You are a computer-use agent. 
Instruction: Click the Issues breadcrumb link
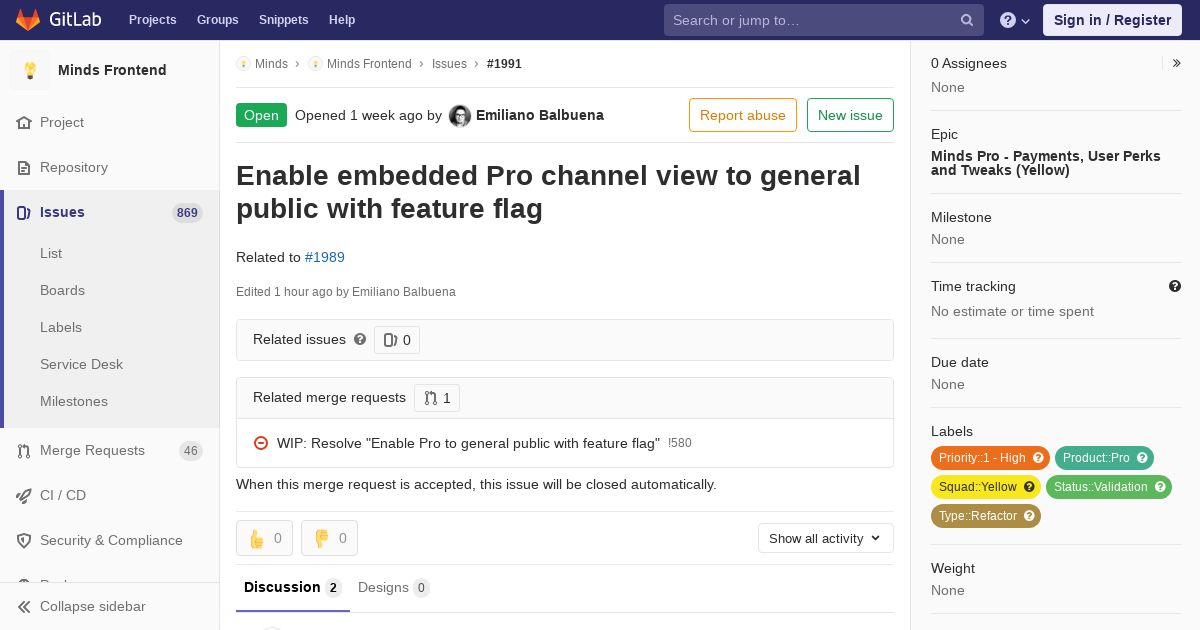[449, 63]
